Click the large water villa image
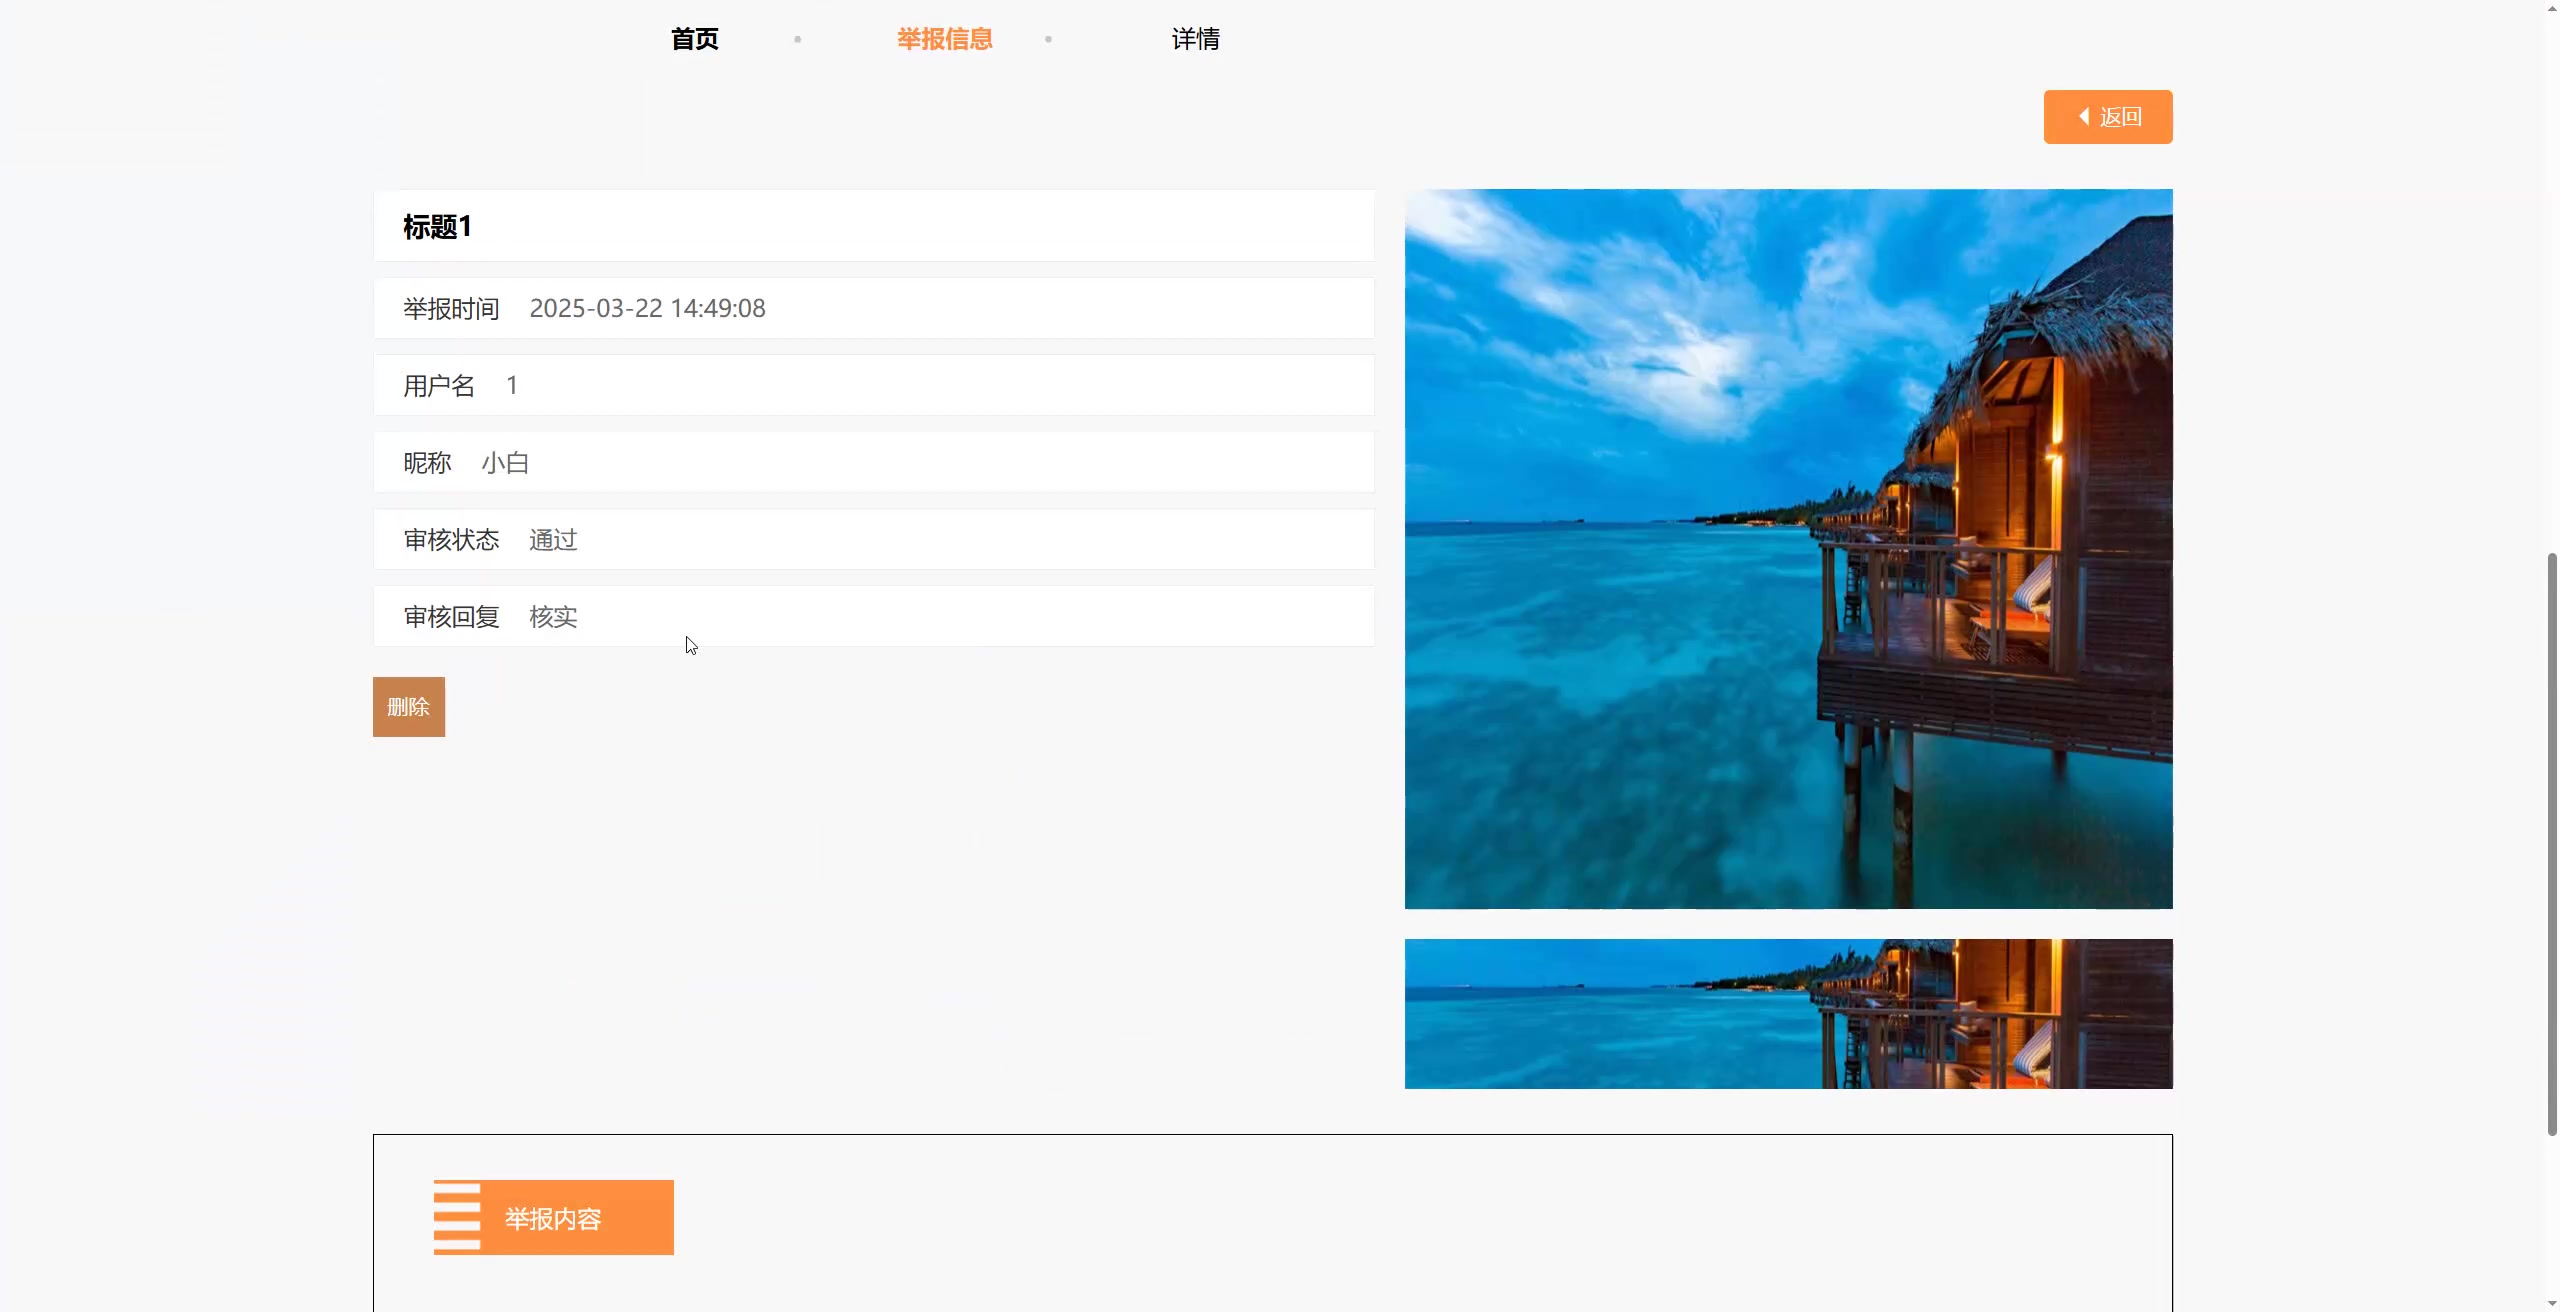The width and height of the screenshot is (2560, 1312). [x=1788, y=548]
